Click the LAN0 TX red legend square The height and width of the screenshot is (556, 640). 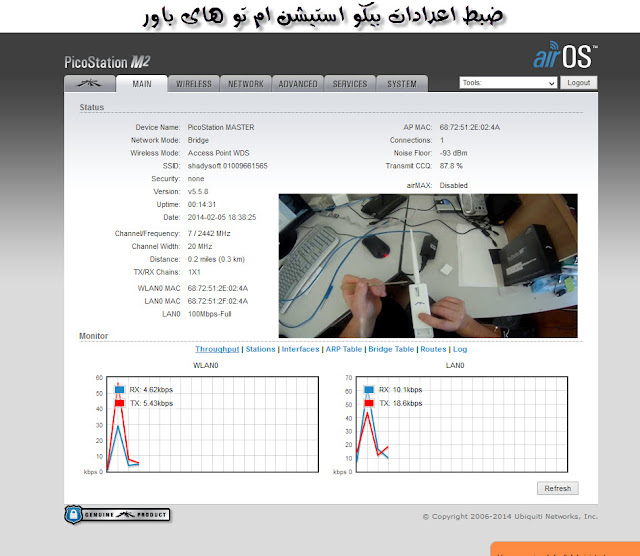[369, 403]
